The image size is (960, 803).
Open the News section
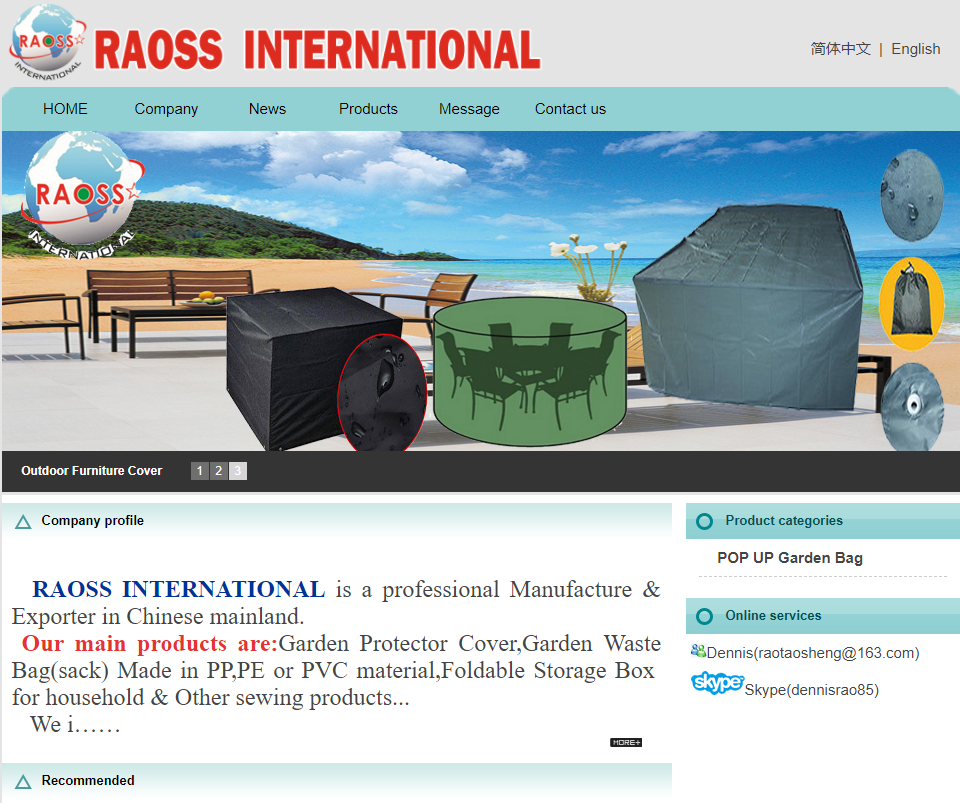(267, 109)
